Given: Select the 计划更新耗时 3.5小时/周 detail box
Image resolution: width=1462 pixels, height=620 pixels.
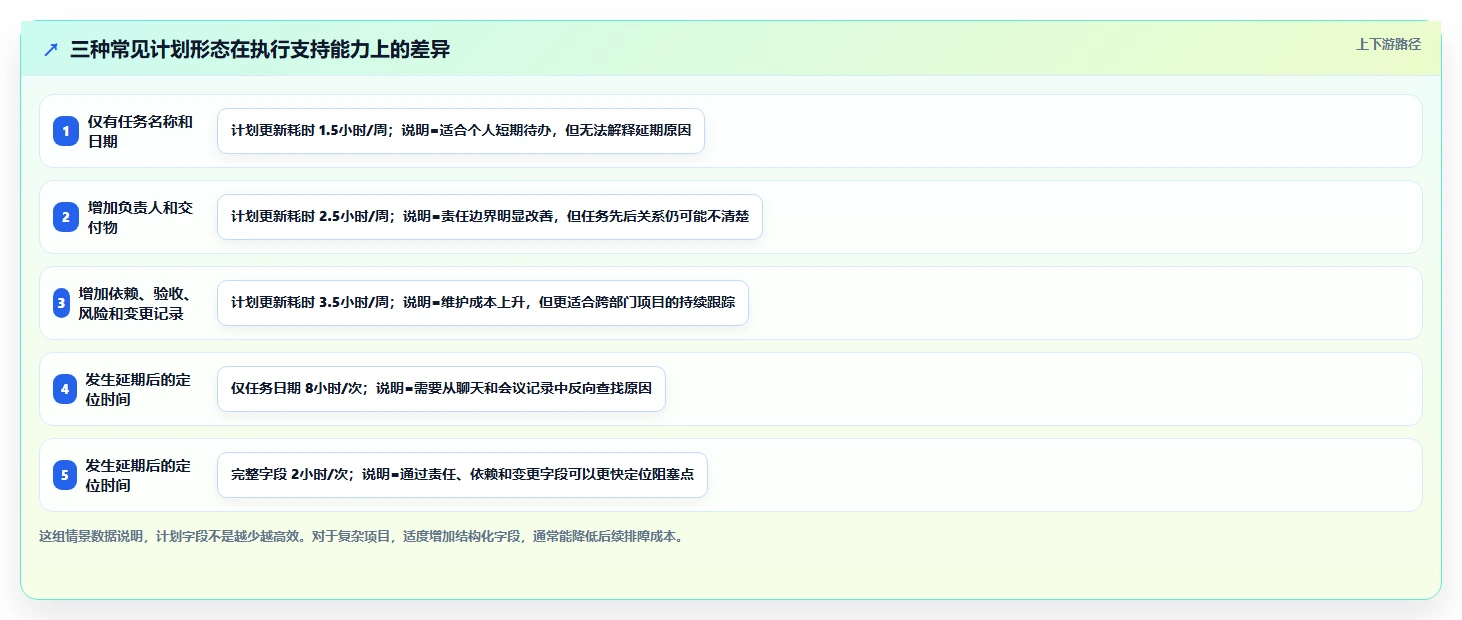Looking at the screenshot, I should (483, 303).
